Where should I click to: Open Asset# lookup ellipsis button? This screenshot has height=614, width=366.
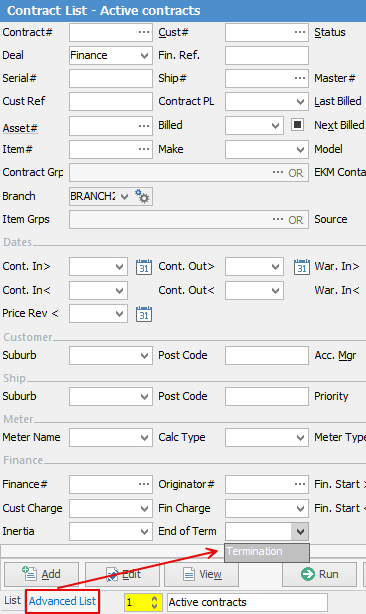click(x=144, y=126)
